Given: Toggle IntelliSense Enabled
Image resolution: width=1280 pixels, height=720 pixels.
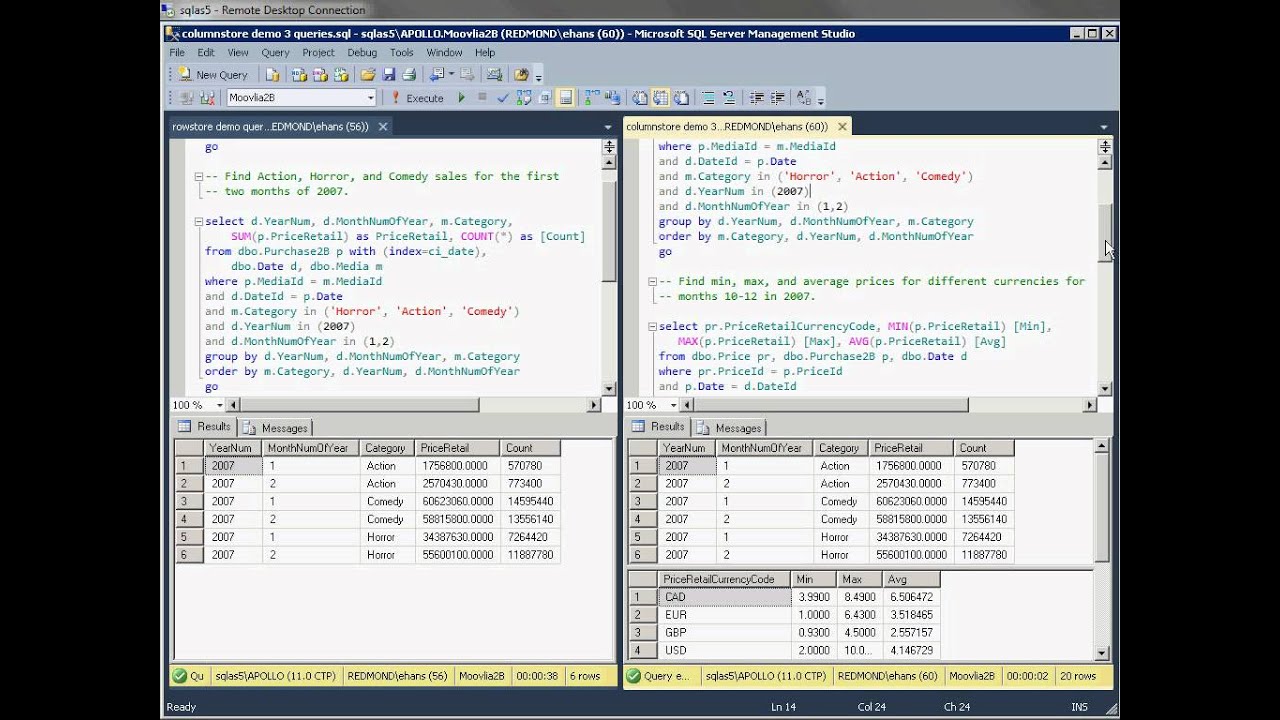Looking at the screenshot, I should (565, 98).
